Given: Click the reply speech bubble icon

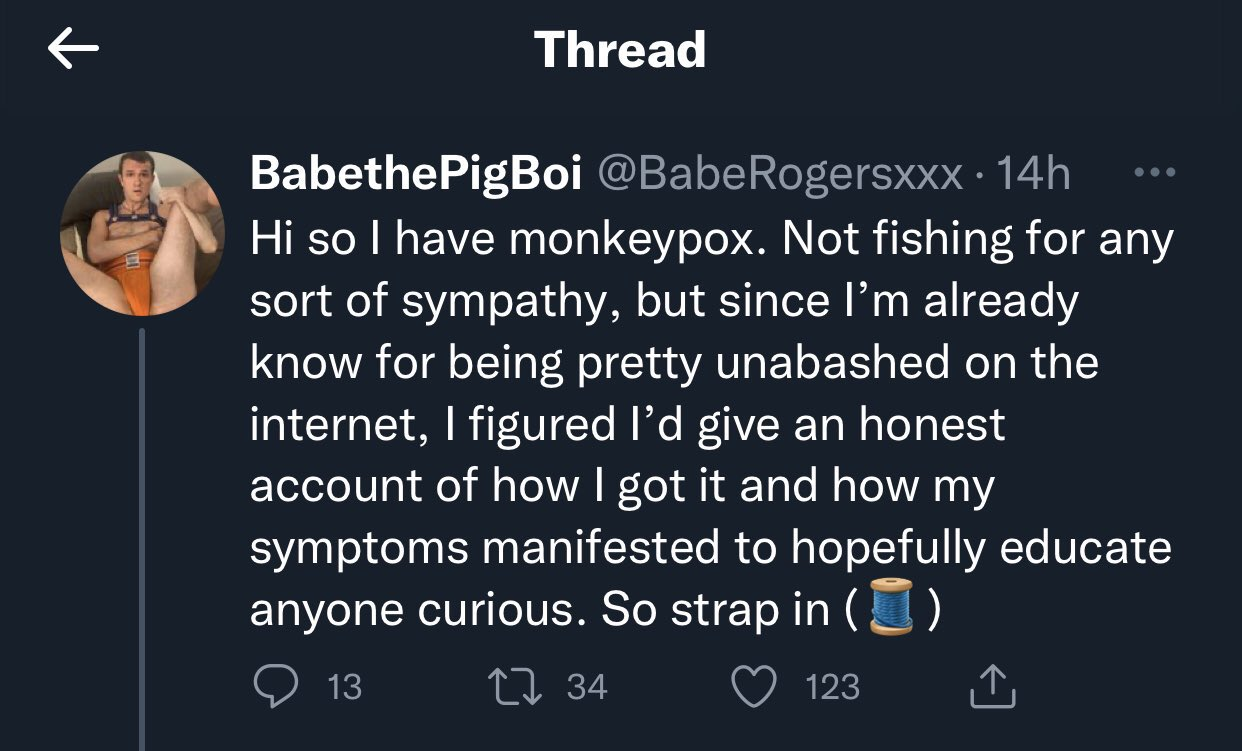Looking at the screenshot, I should coord(273,686).
